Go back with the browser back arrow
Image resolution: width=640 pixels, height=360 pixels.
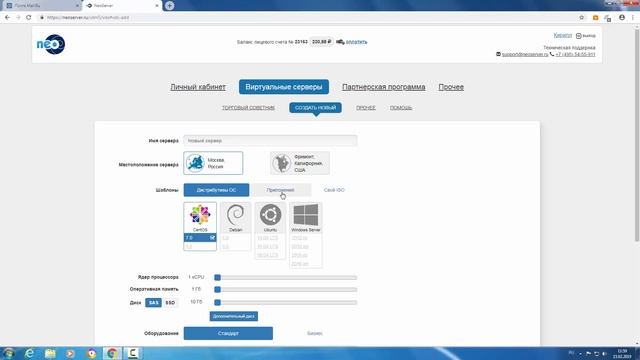[x=7, y=18]
